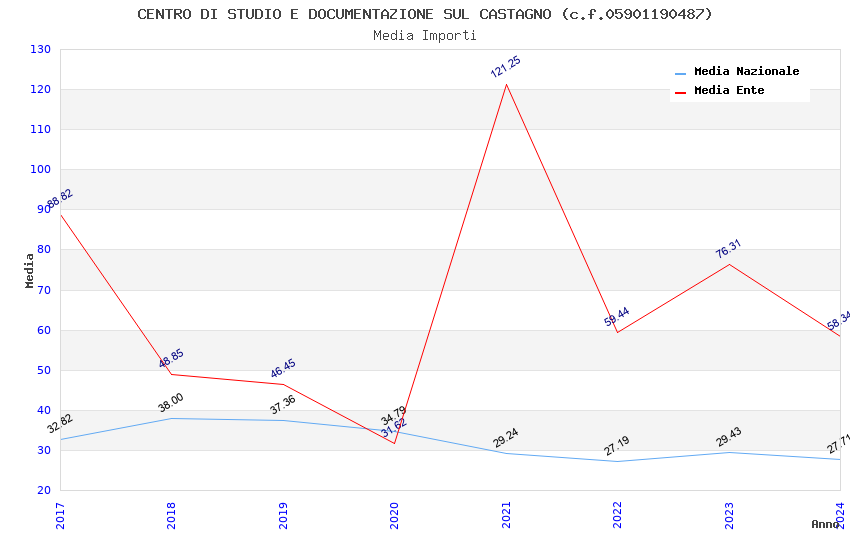The image size is (850, 550).
Task: Click the Media Ente legend label
Action: pos(729,90)
